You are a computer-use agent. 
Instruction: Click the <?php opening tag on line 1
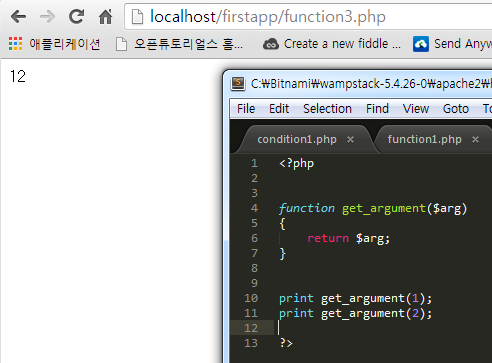coord(296,163)
